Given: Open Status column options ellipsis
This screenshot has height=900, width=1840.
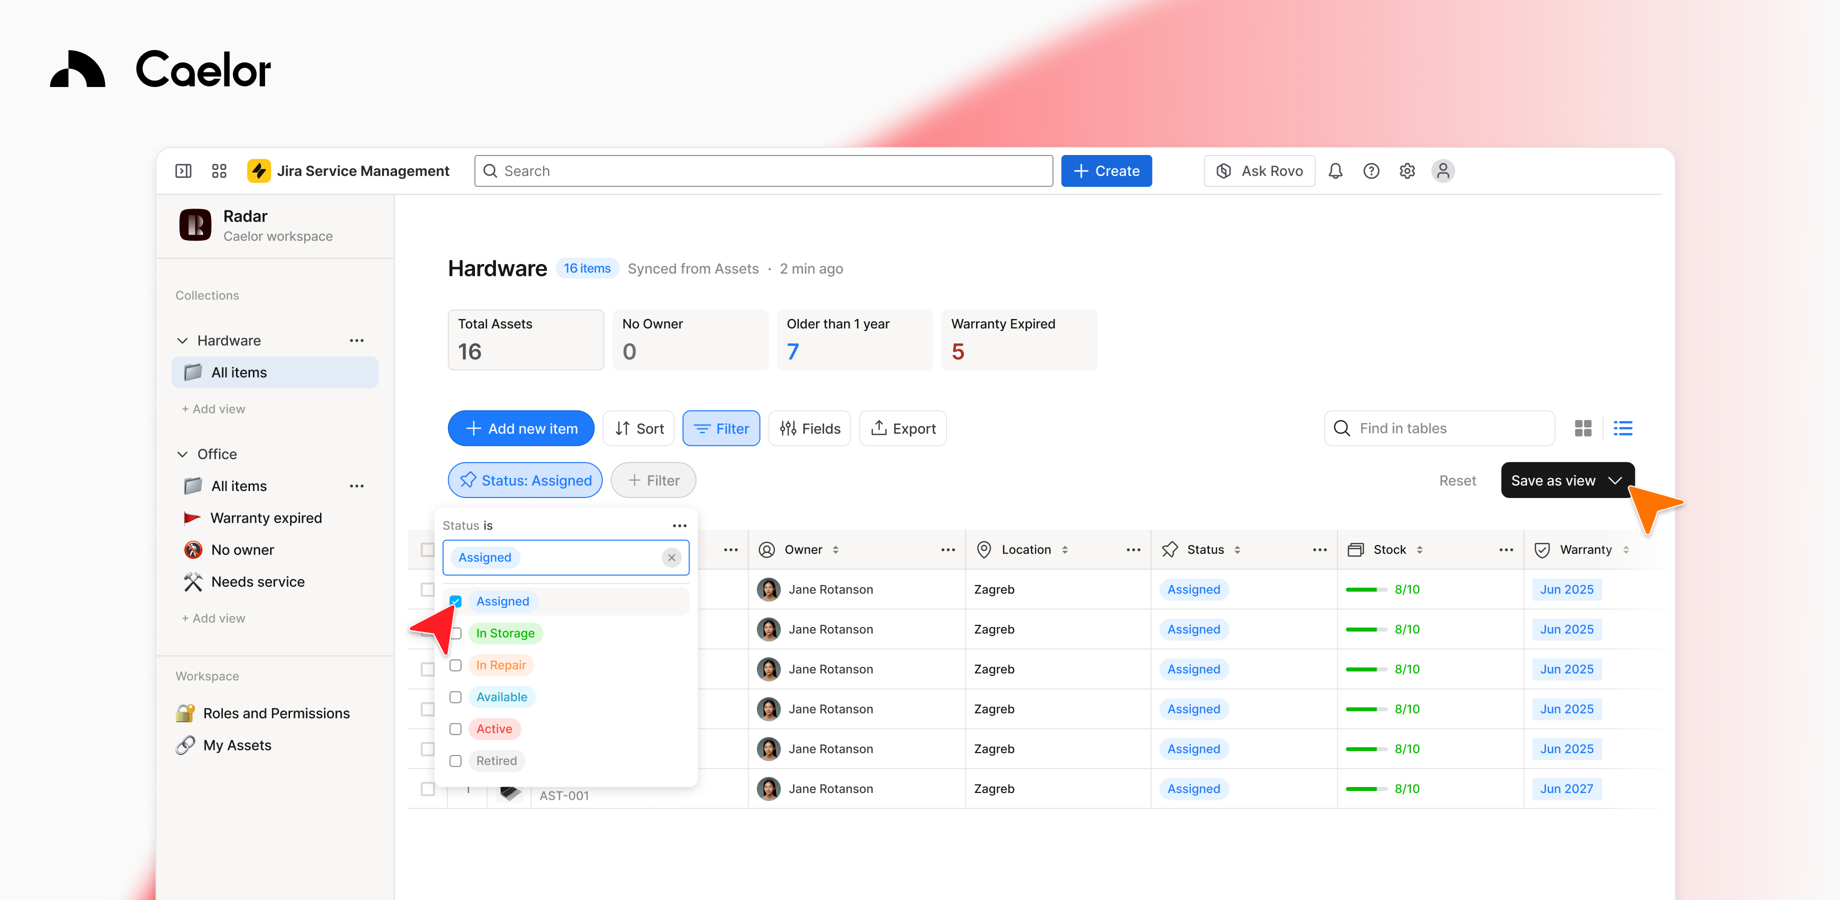Looking at the screenshot, I should [1320, 550].
